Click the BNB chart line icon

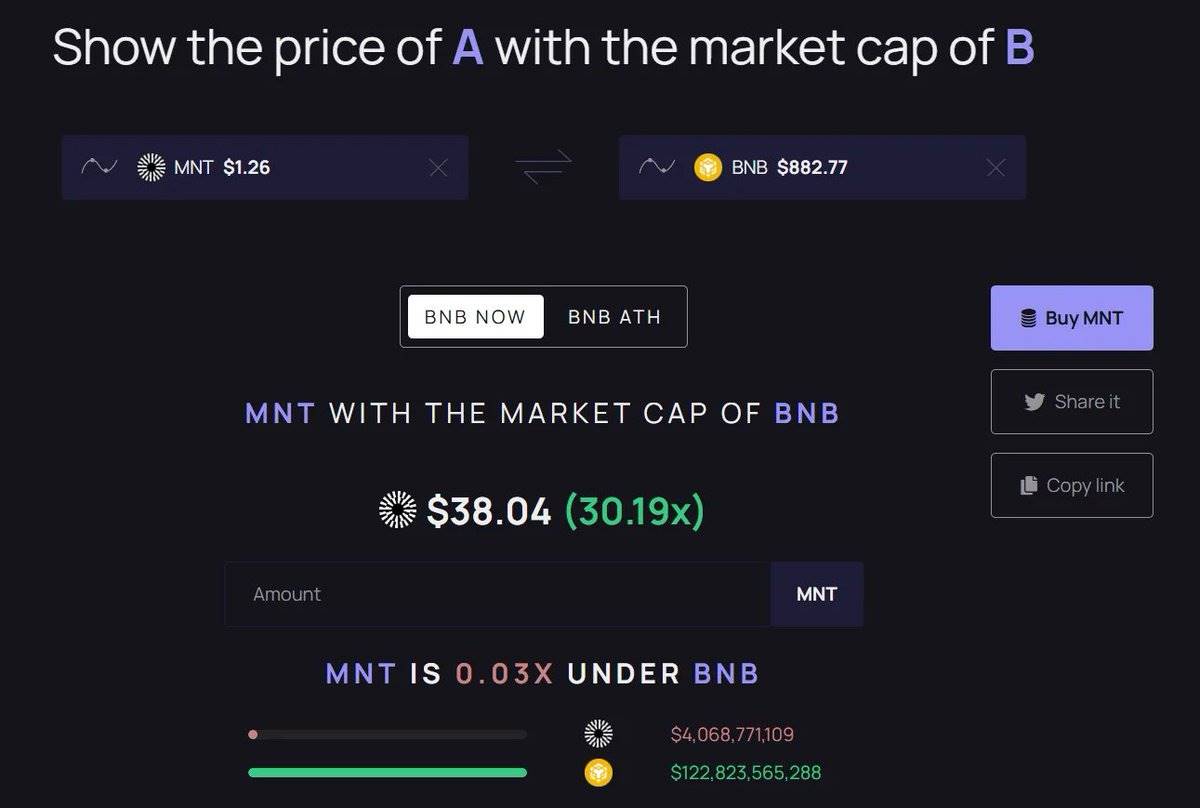tap(656, 167)
